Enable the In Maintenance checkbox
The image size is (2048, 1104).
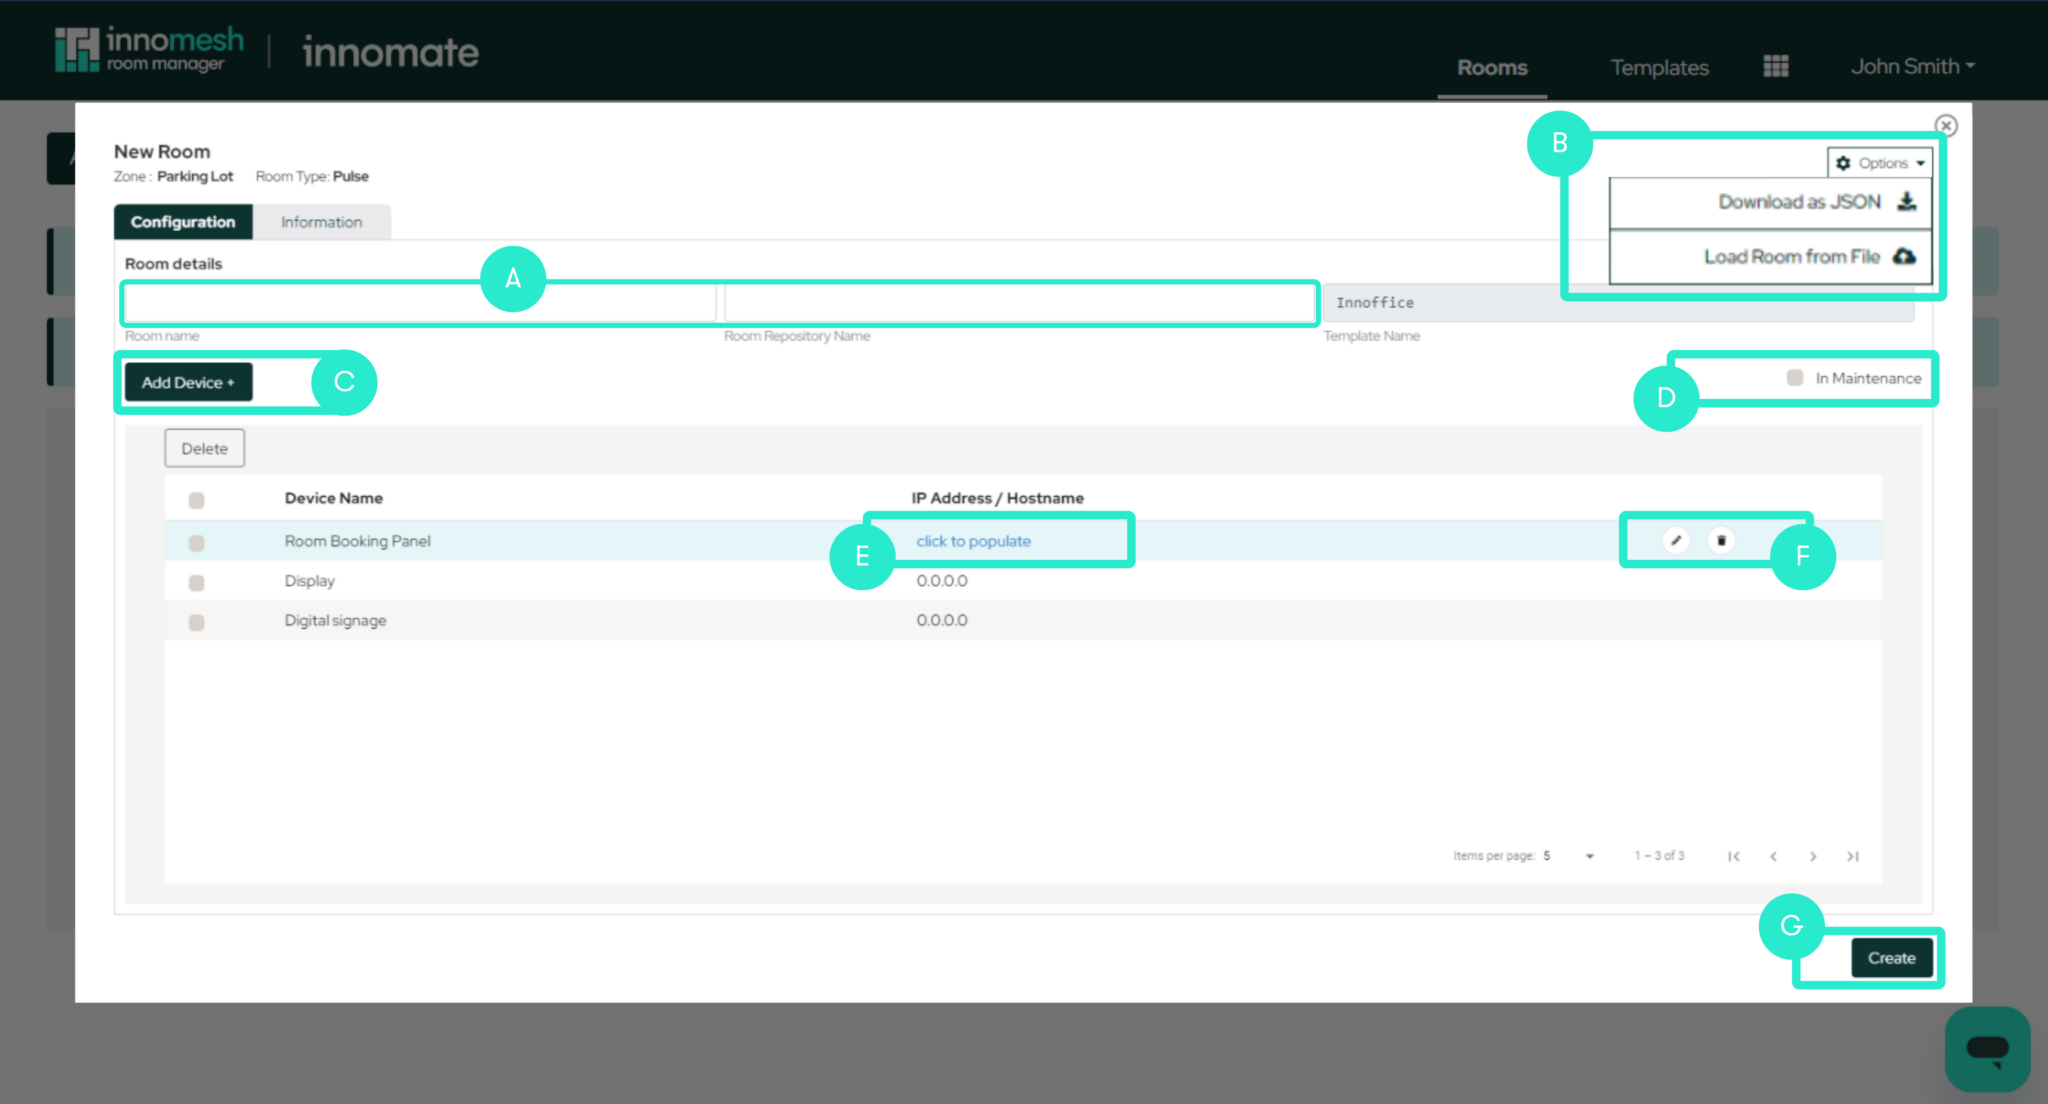(1795, 378)
